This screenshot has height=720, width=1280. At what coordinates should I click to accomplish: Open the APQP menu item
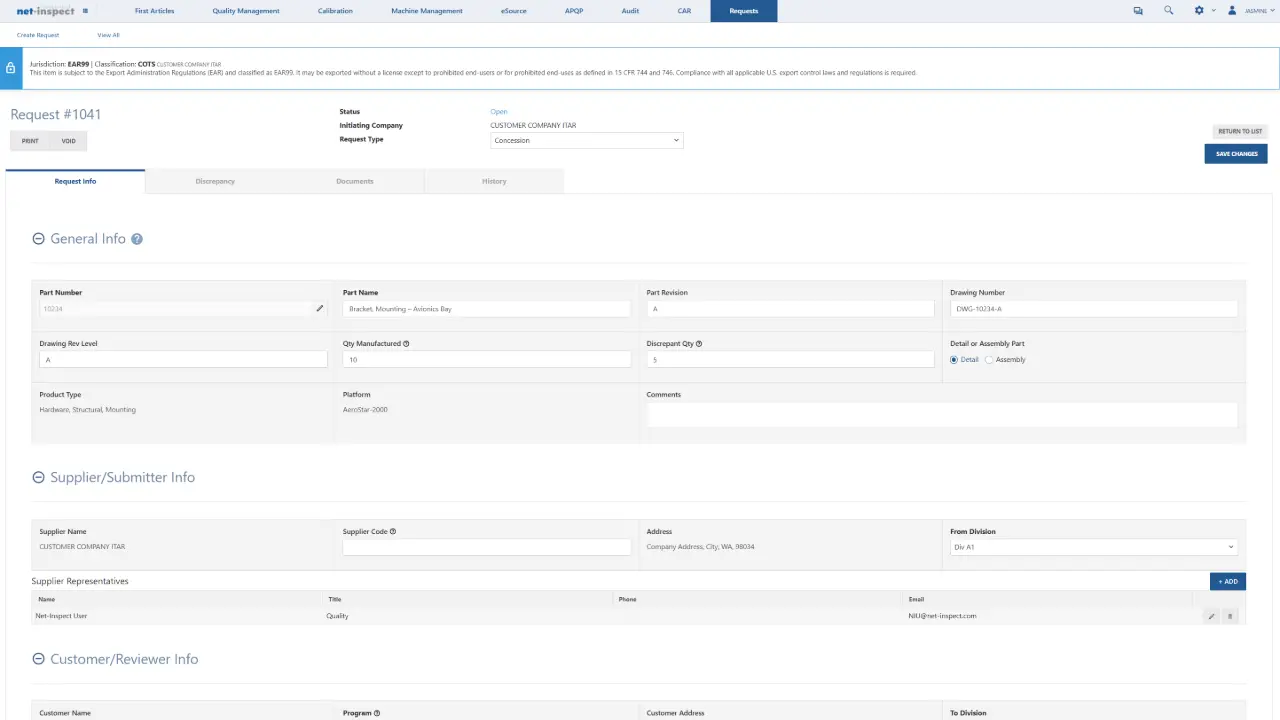tap(574, 11)
